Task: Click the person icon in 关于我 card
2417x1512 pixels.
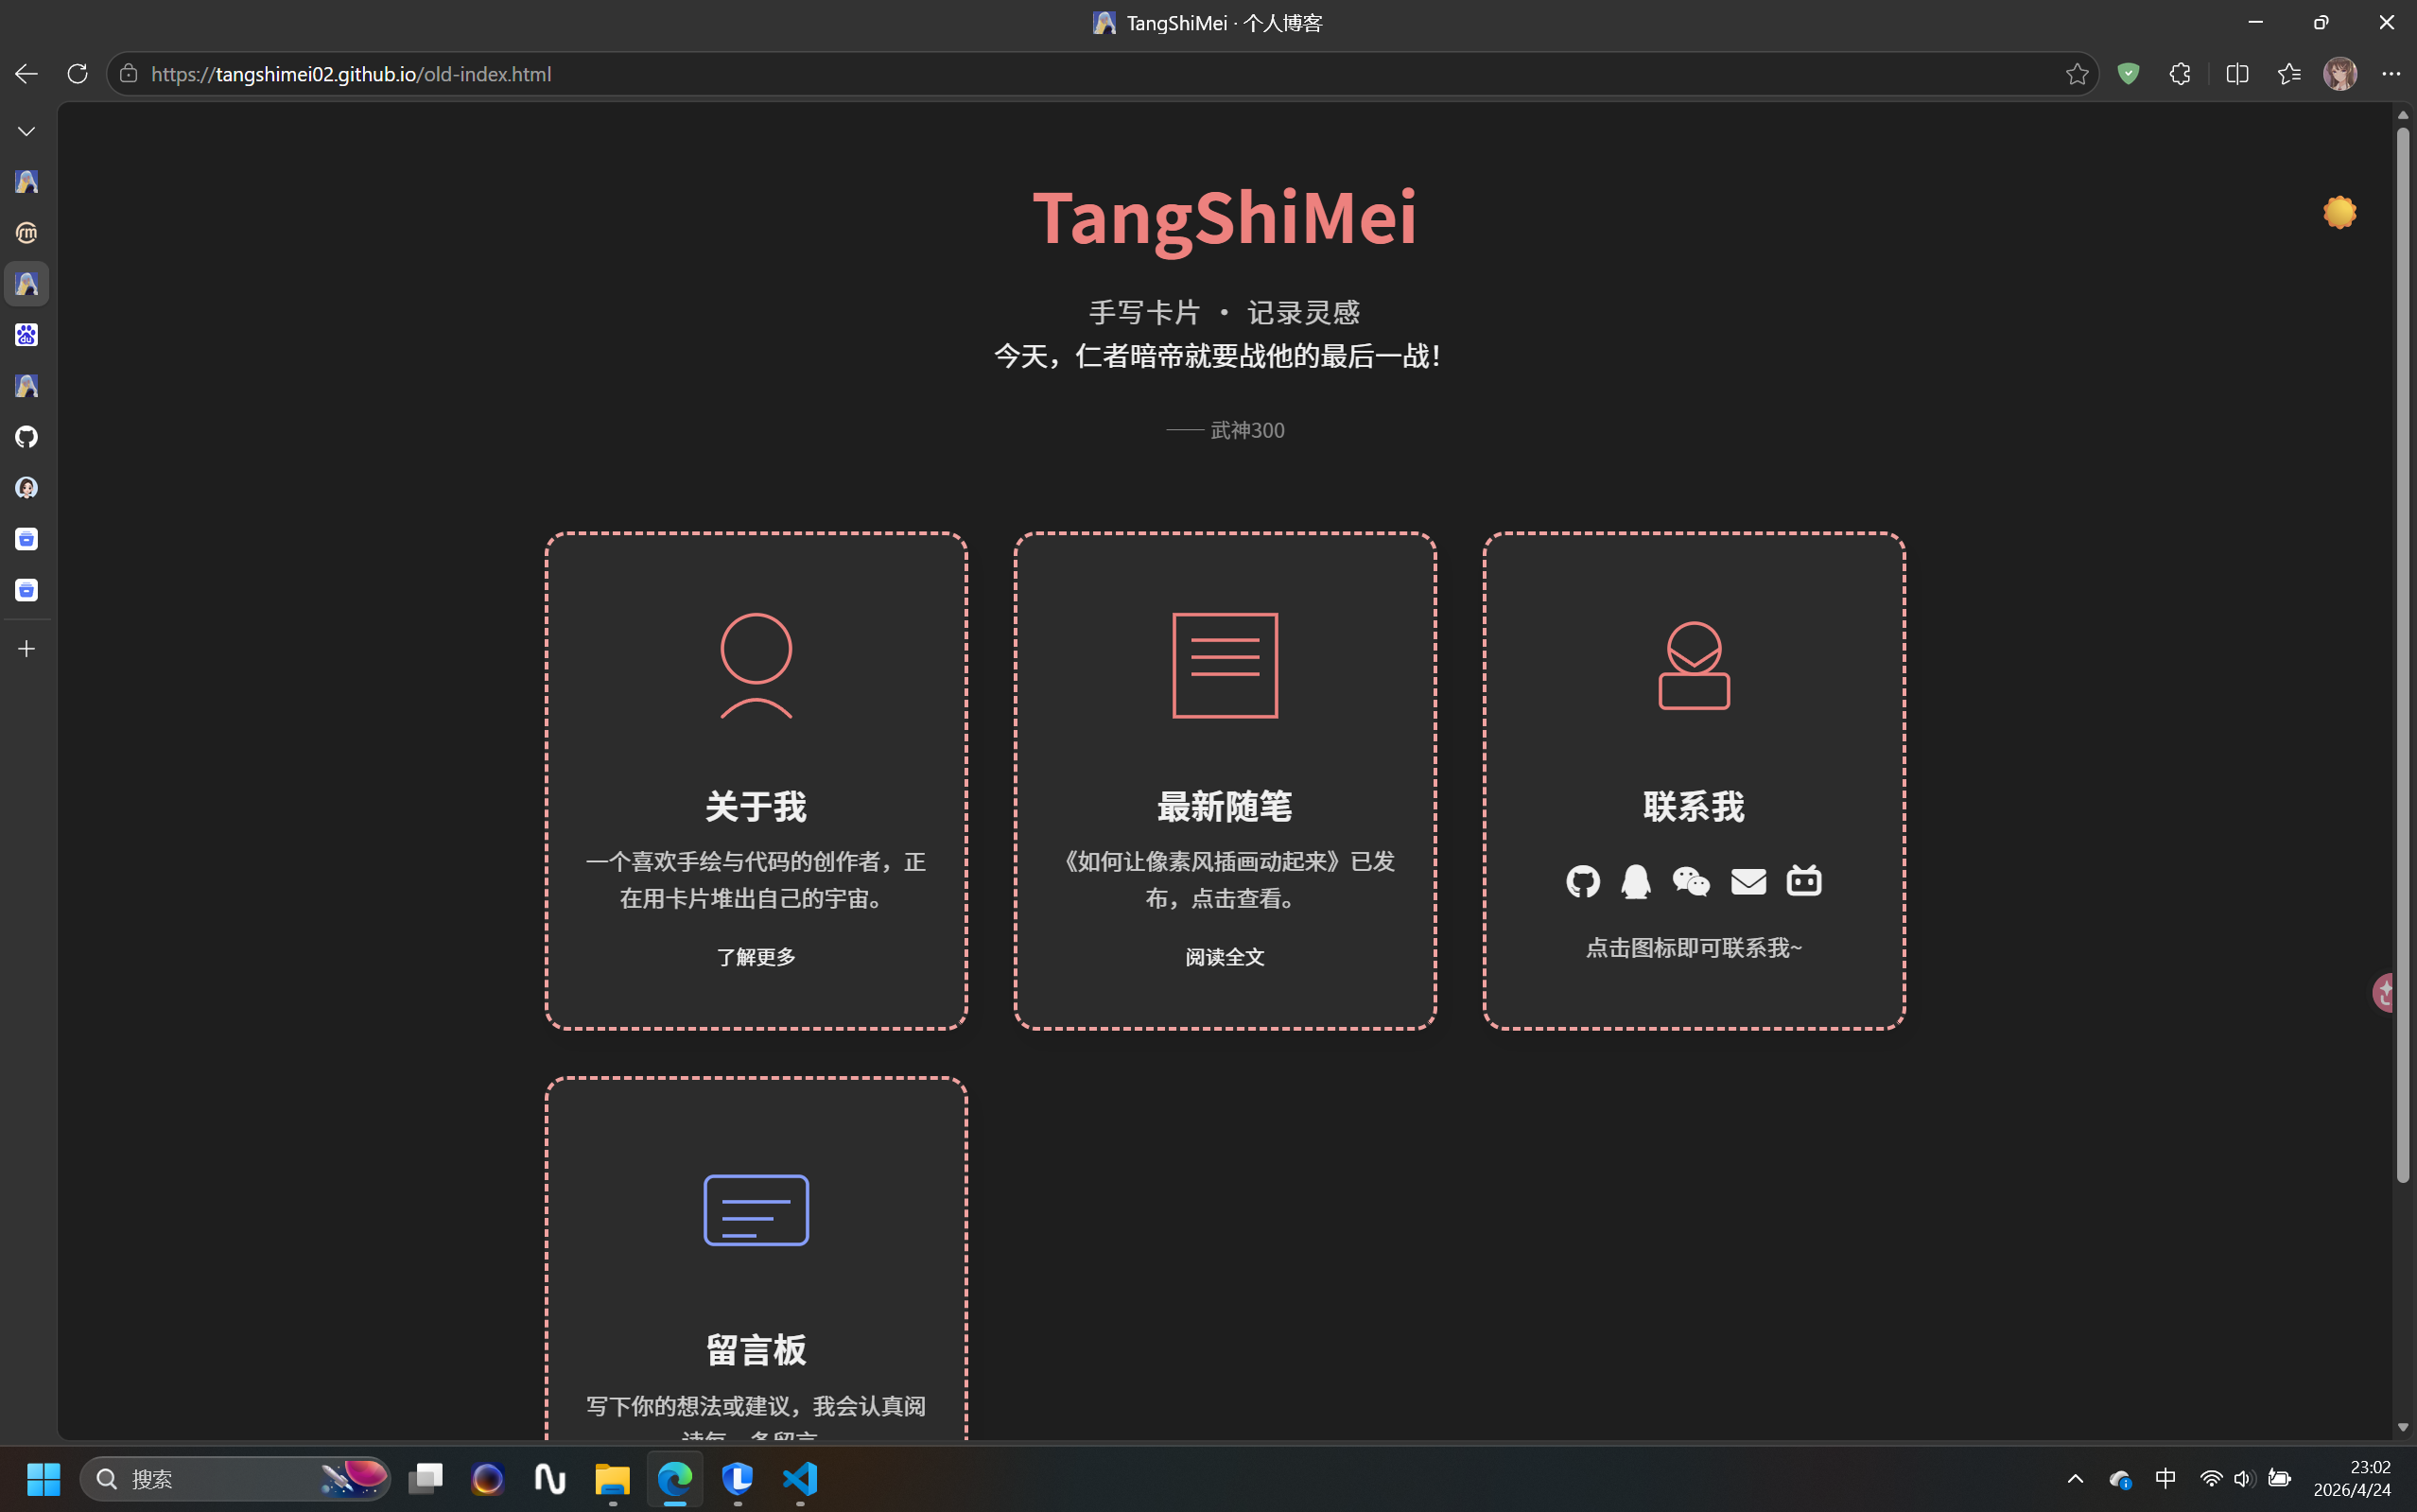Action: pyautogui.click(x=756, y=665)
